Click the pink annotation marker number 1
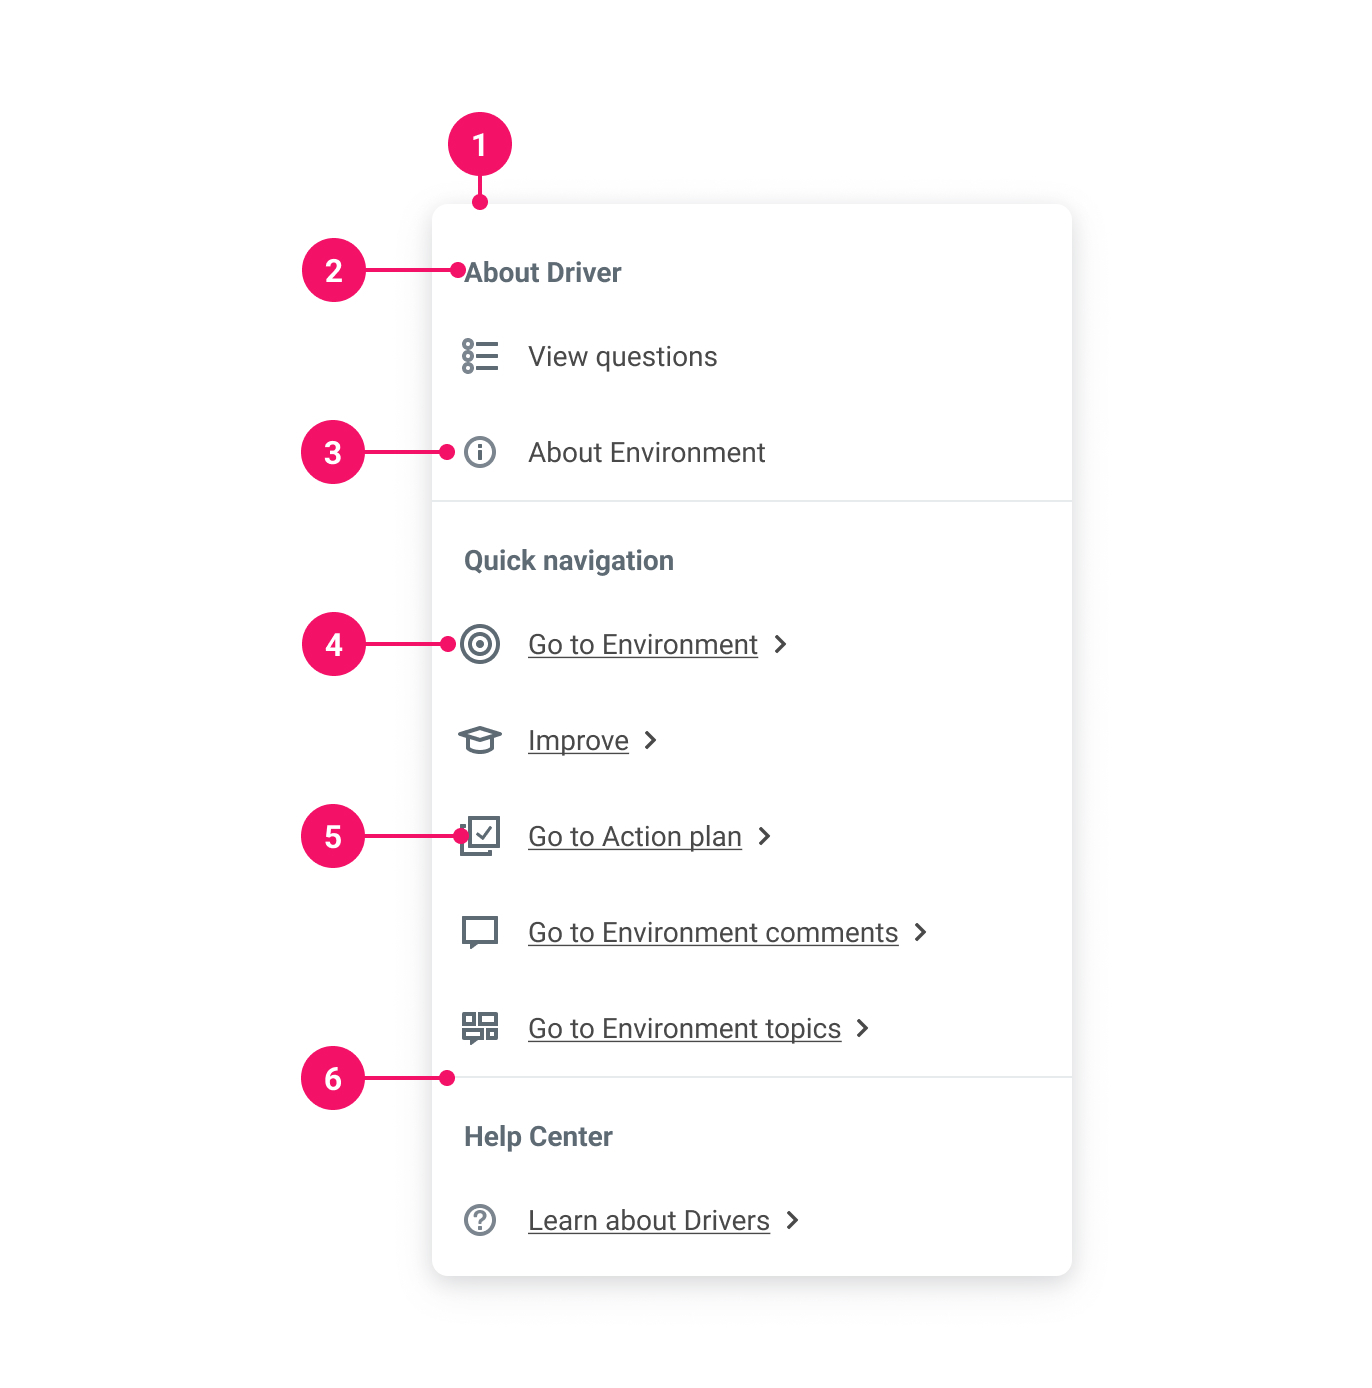 480,145
